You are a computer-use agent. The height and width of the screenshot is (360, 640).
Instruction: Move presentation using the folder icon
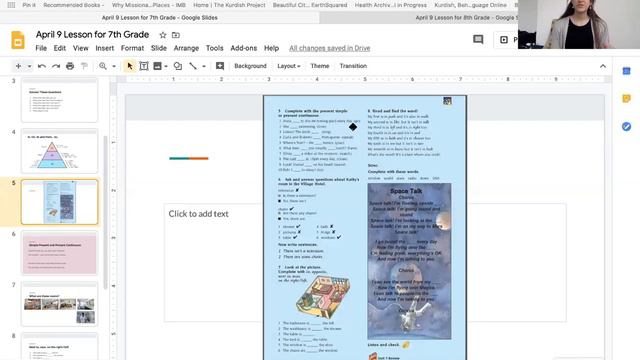(x=176, y=35)
